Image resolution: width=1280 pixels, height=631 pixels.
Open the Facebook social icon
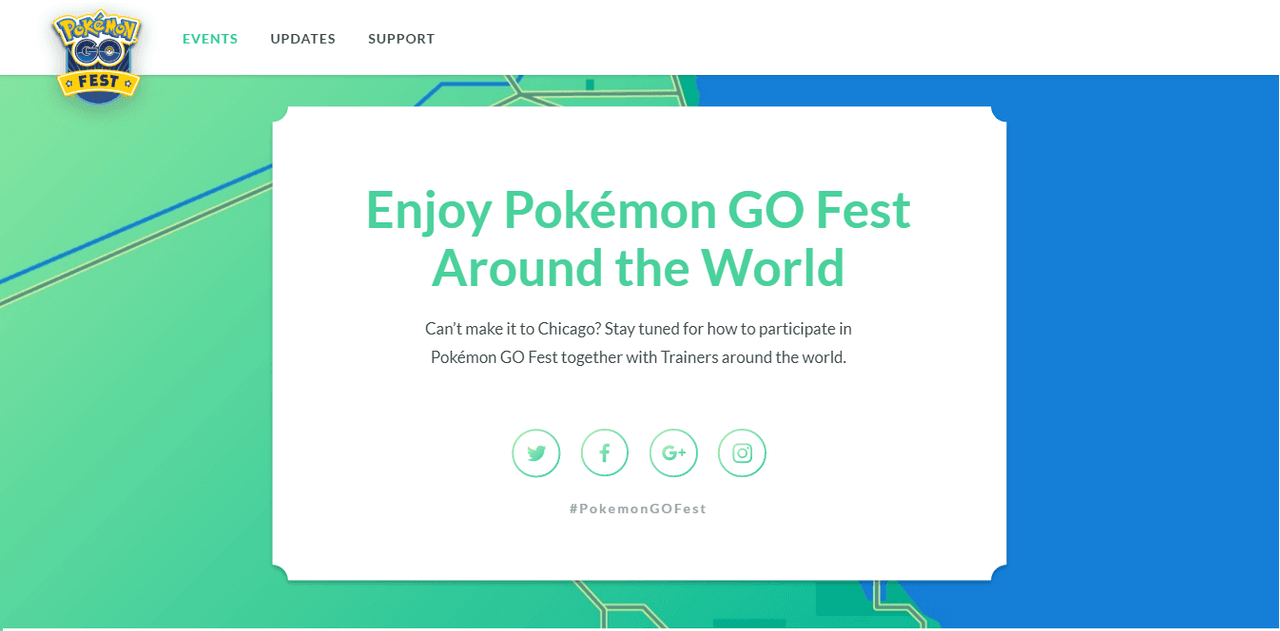[604, 453]
